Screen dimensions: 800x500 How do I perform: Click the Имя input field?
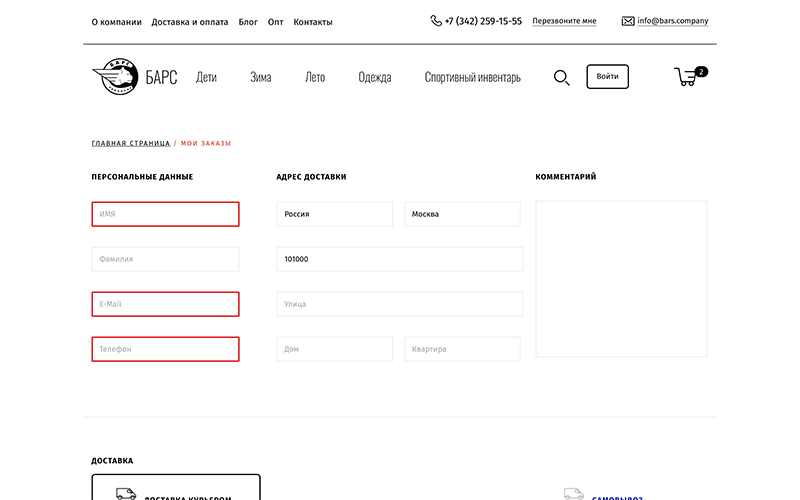coord(165,214)
